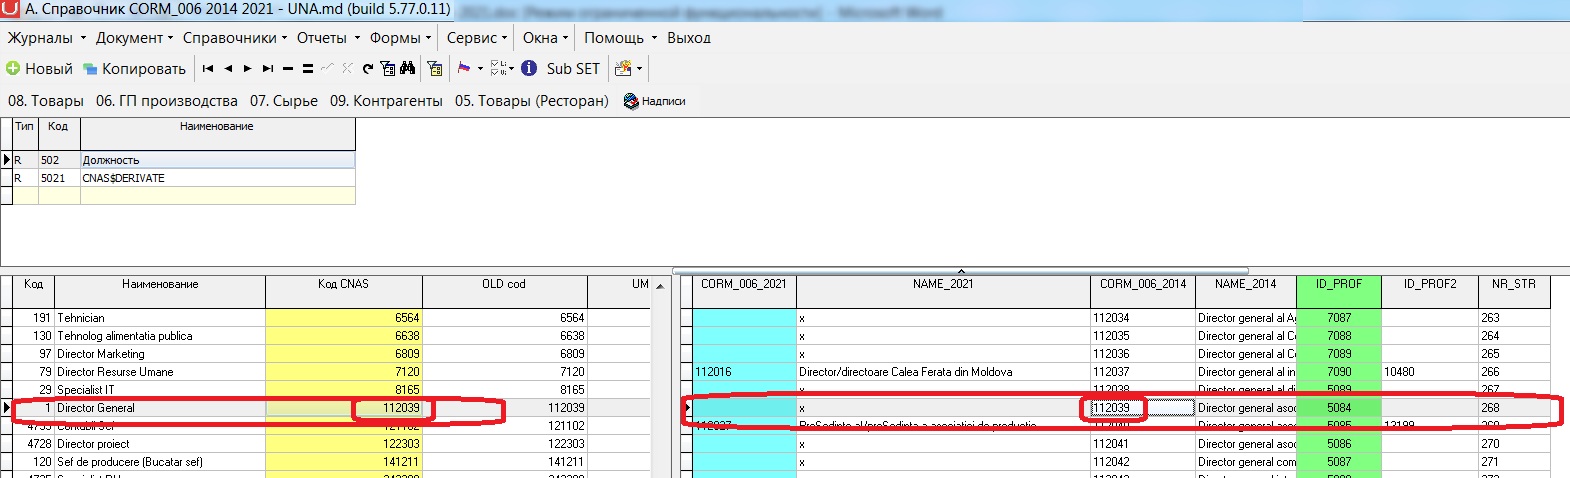Click ID_PROF cell 7087
This screenshot has width=1570, height=478.
click(x=1339, y=318)
